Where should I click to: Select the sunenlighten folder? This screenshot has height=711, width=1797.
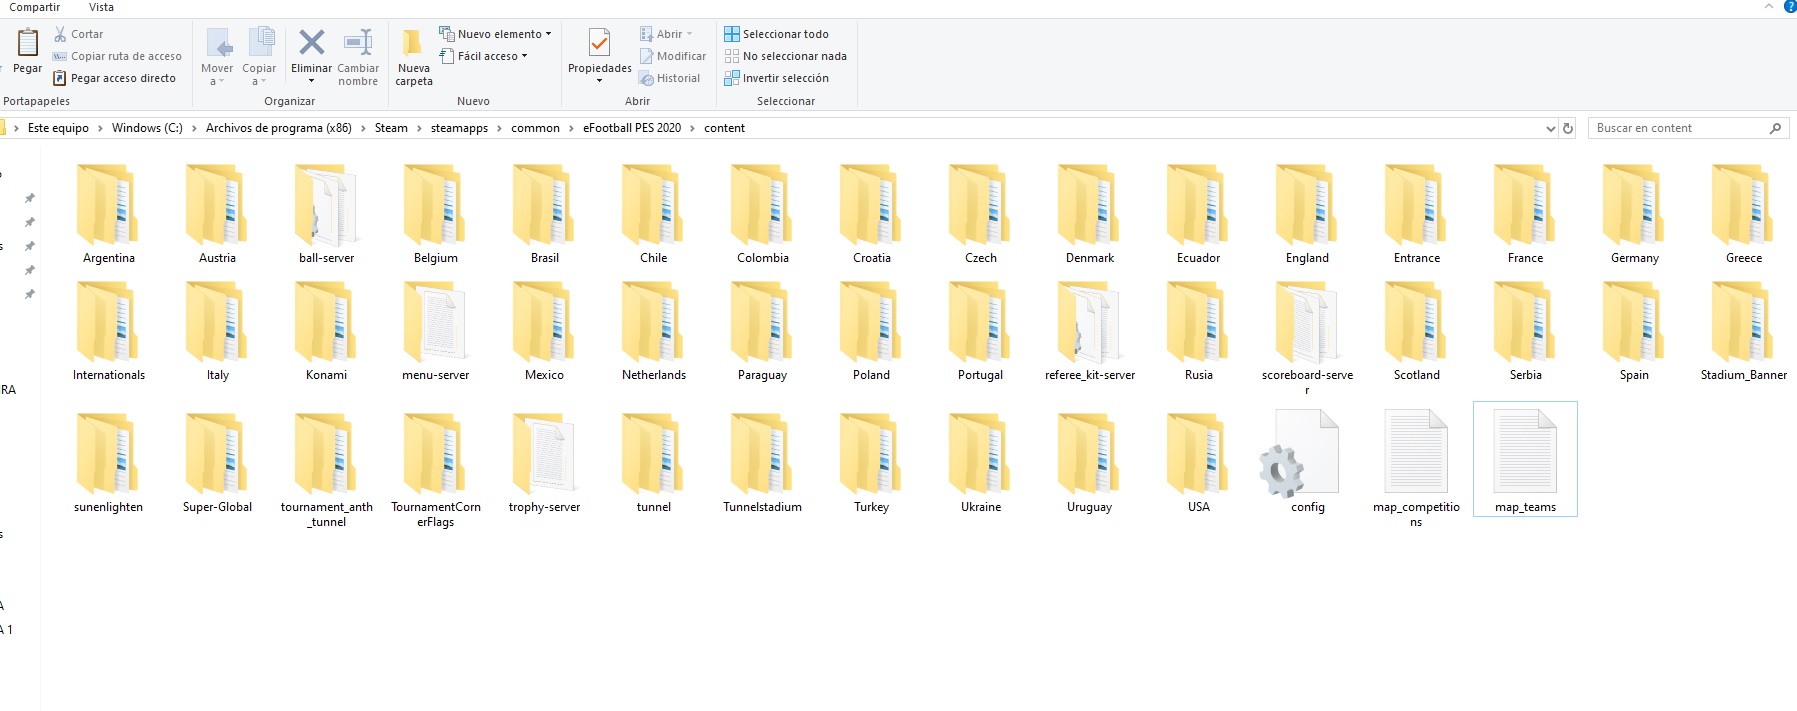[x=108, y=463]
